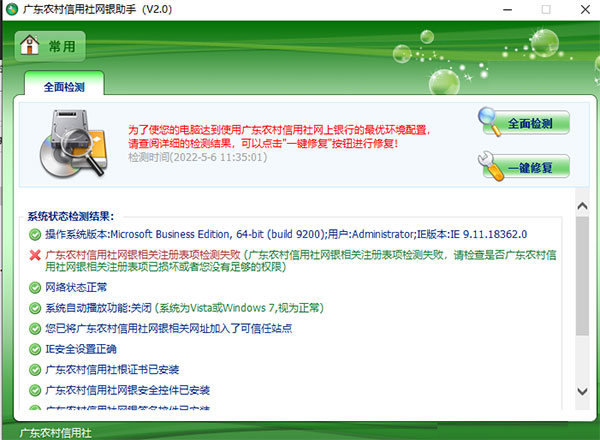Select the 操作系统版本 result text

286,234
